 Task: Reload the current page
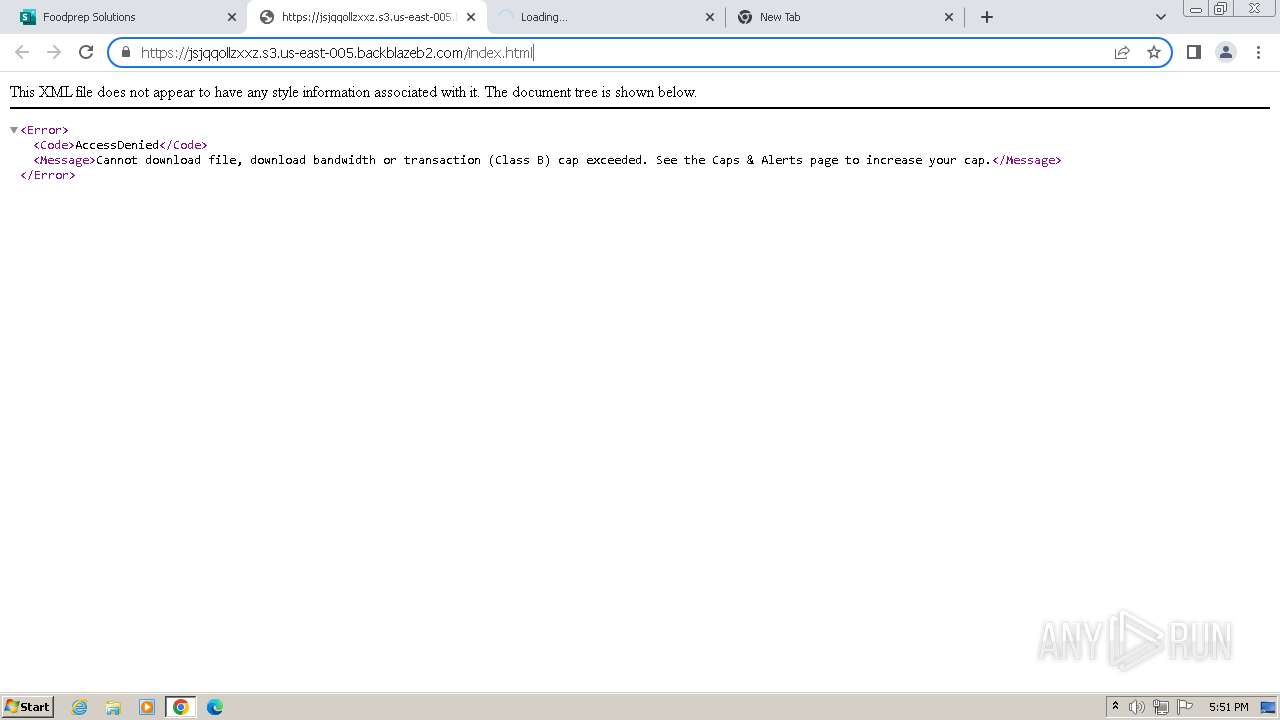(86, 52)
